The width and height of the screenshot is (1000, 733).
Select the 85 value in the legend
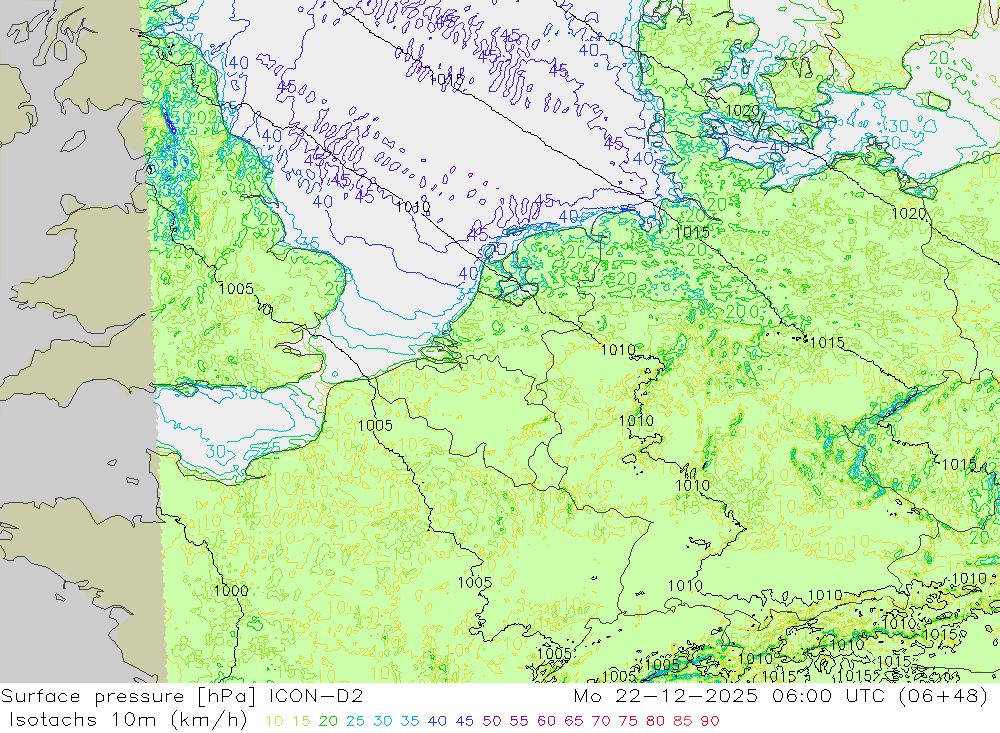682,721
